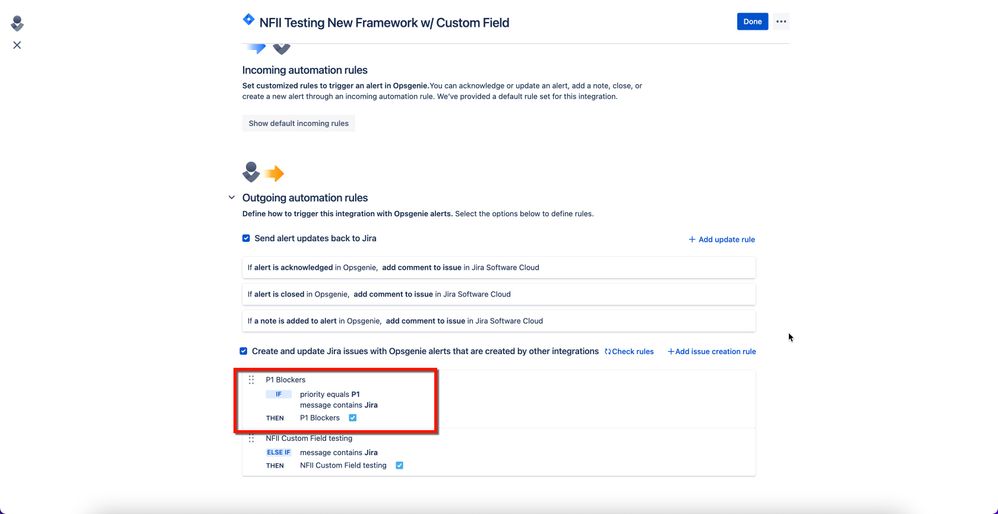Click the Opsgenie logo icon at top left
998x514 pixels.
point(17,24)
